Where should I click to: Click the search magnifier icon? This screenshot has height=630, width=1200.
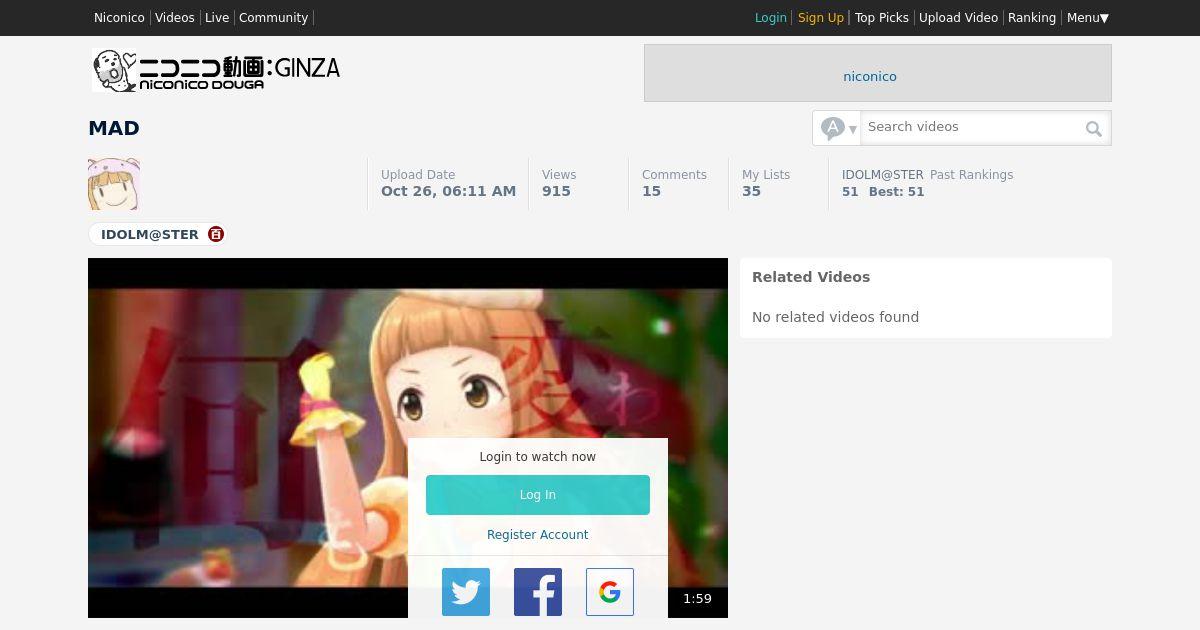click(x=1094, y=128)
